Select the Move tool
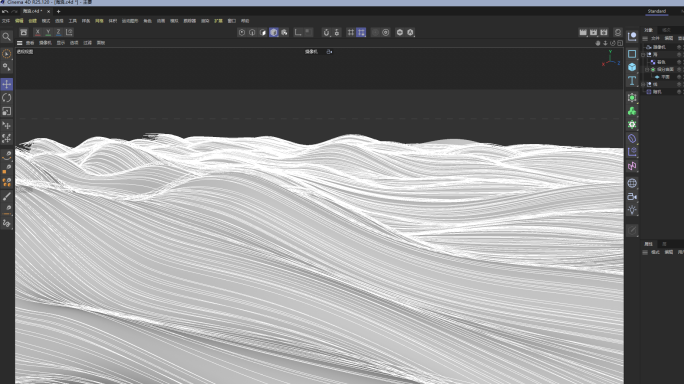This screenshot has width=684, height=384. click(7, 84)
